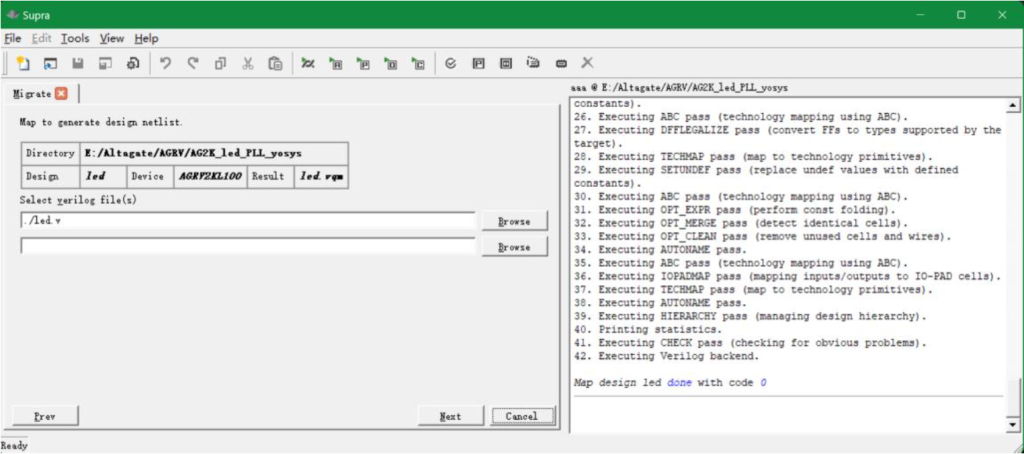Click Browse next to ./led.v field
This screenshot has width=1024, height=454.
(515, 221)
